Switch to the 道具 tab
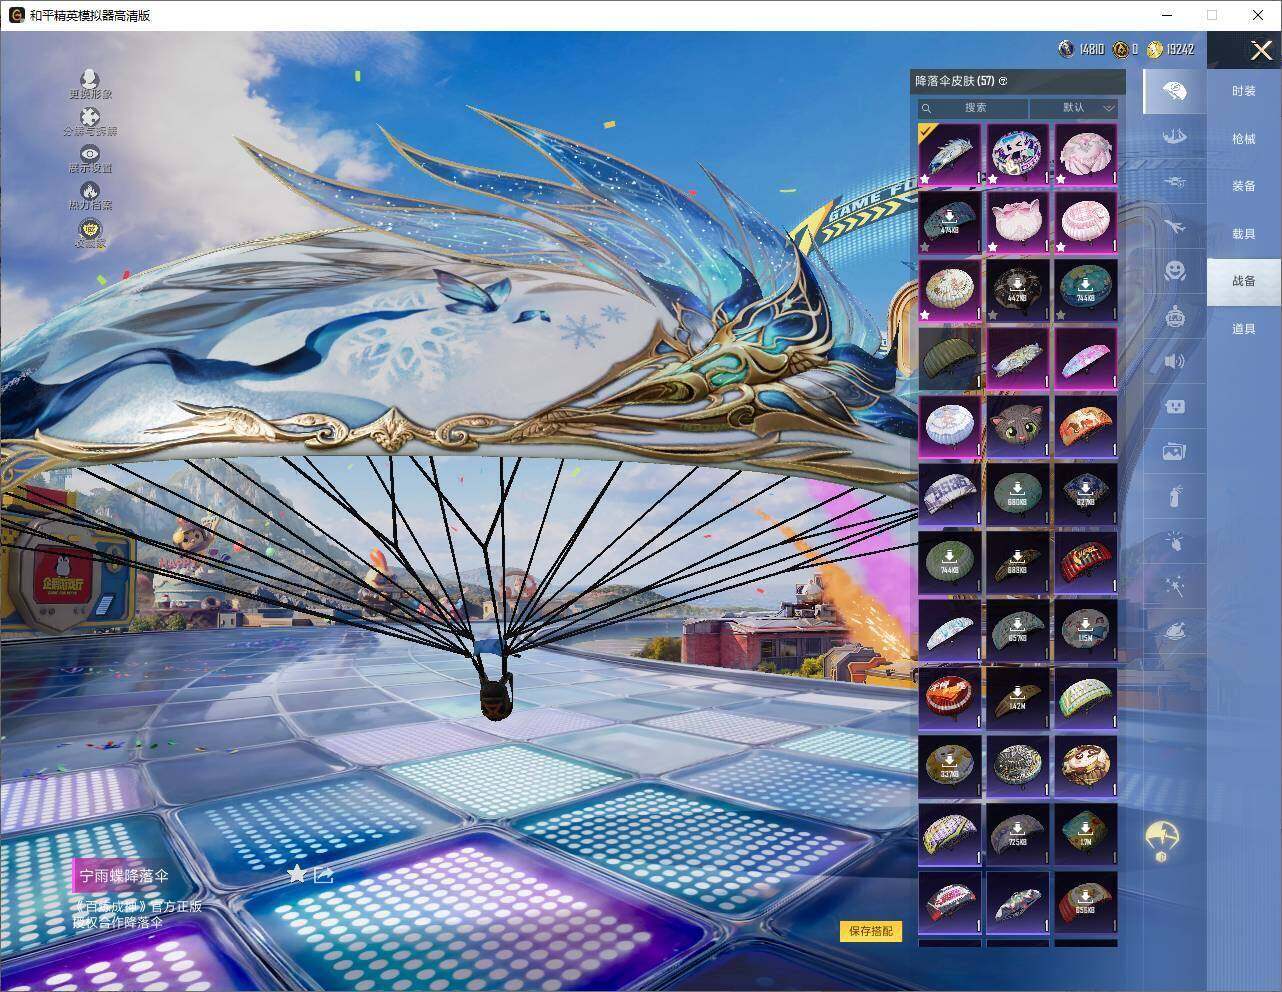Image resolution: width=1282 pixels, height=992 pixels. [1244, 329]
